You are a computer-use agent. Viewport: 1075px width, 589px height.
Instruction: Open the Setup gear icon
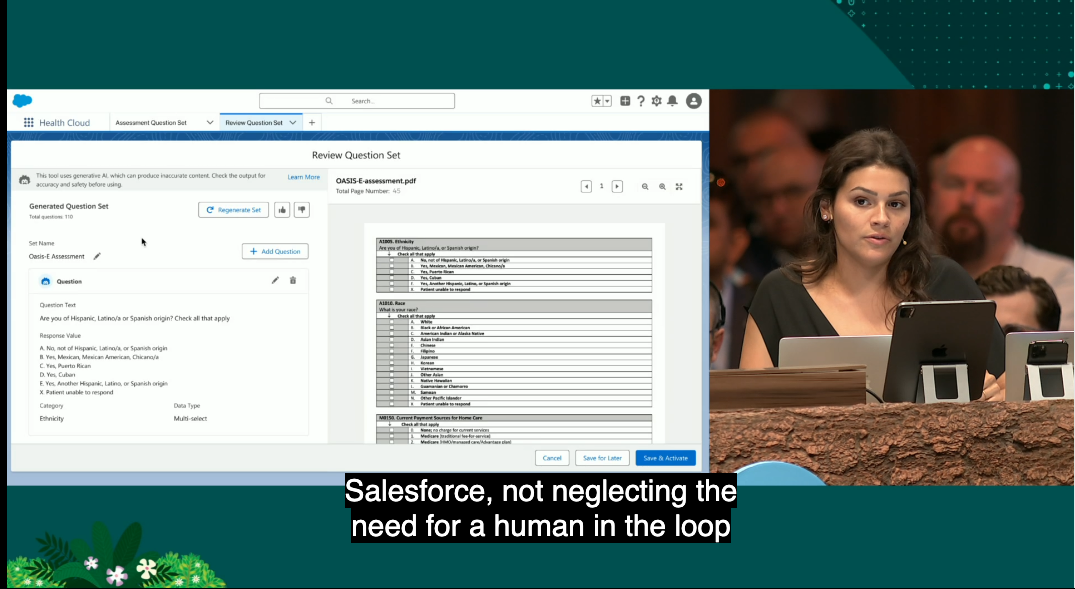click(x=657, y=101)
